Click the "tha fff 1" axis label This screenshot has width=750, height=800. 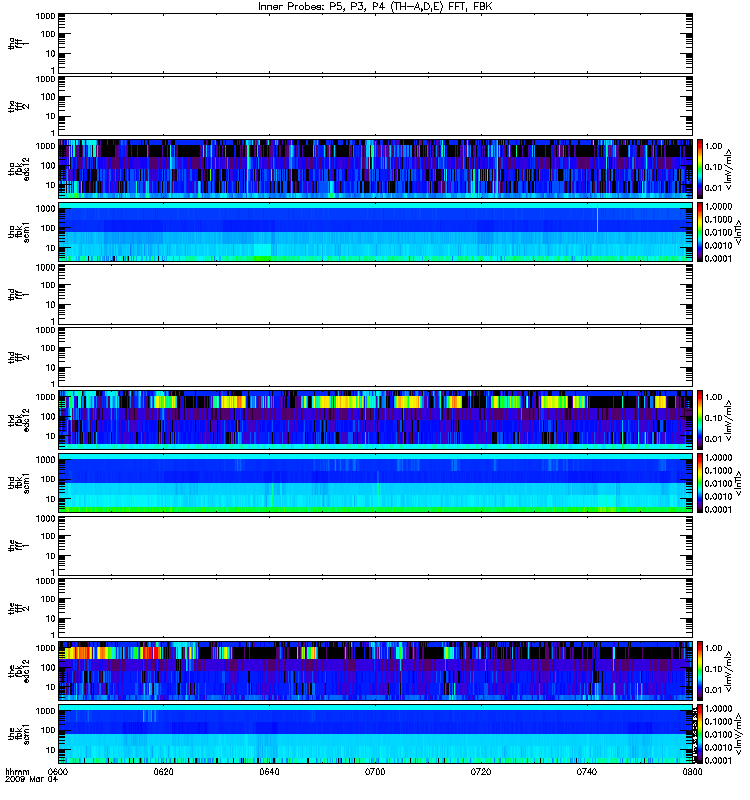[x=18, y=43]
